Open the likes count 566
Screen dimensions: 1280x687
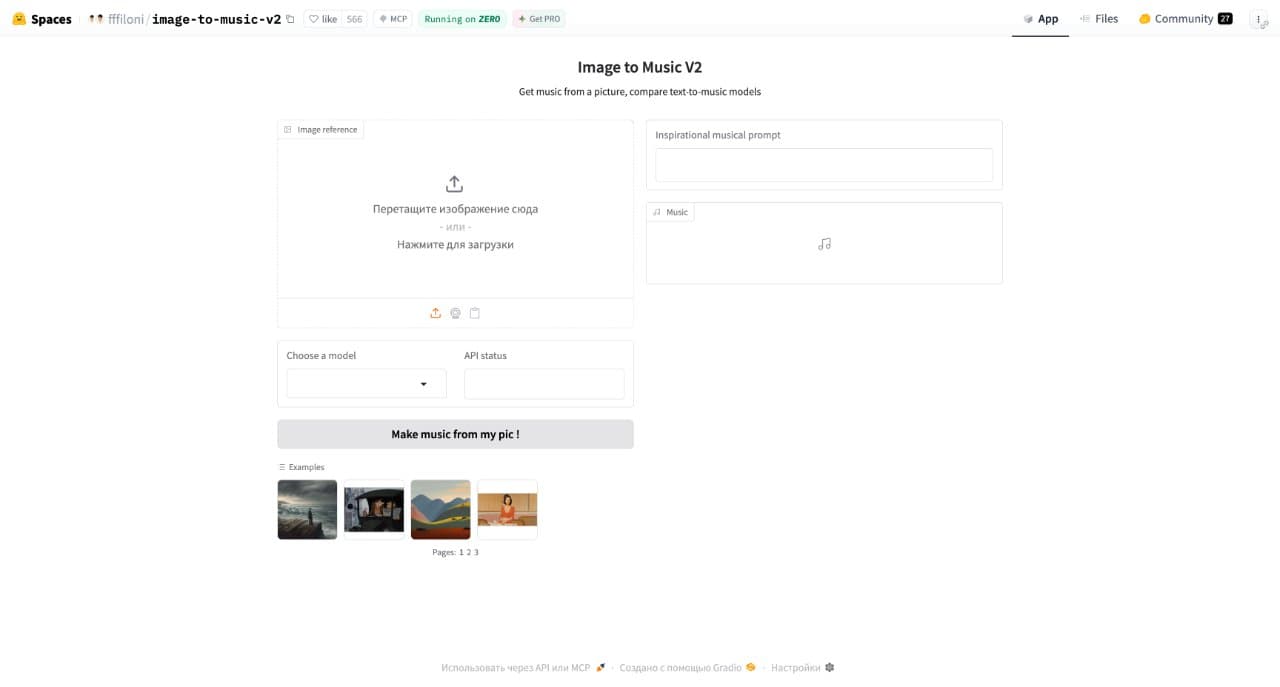click(354, 19)
